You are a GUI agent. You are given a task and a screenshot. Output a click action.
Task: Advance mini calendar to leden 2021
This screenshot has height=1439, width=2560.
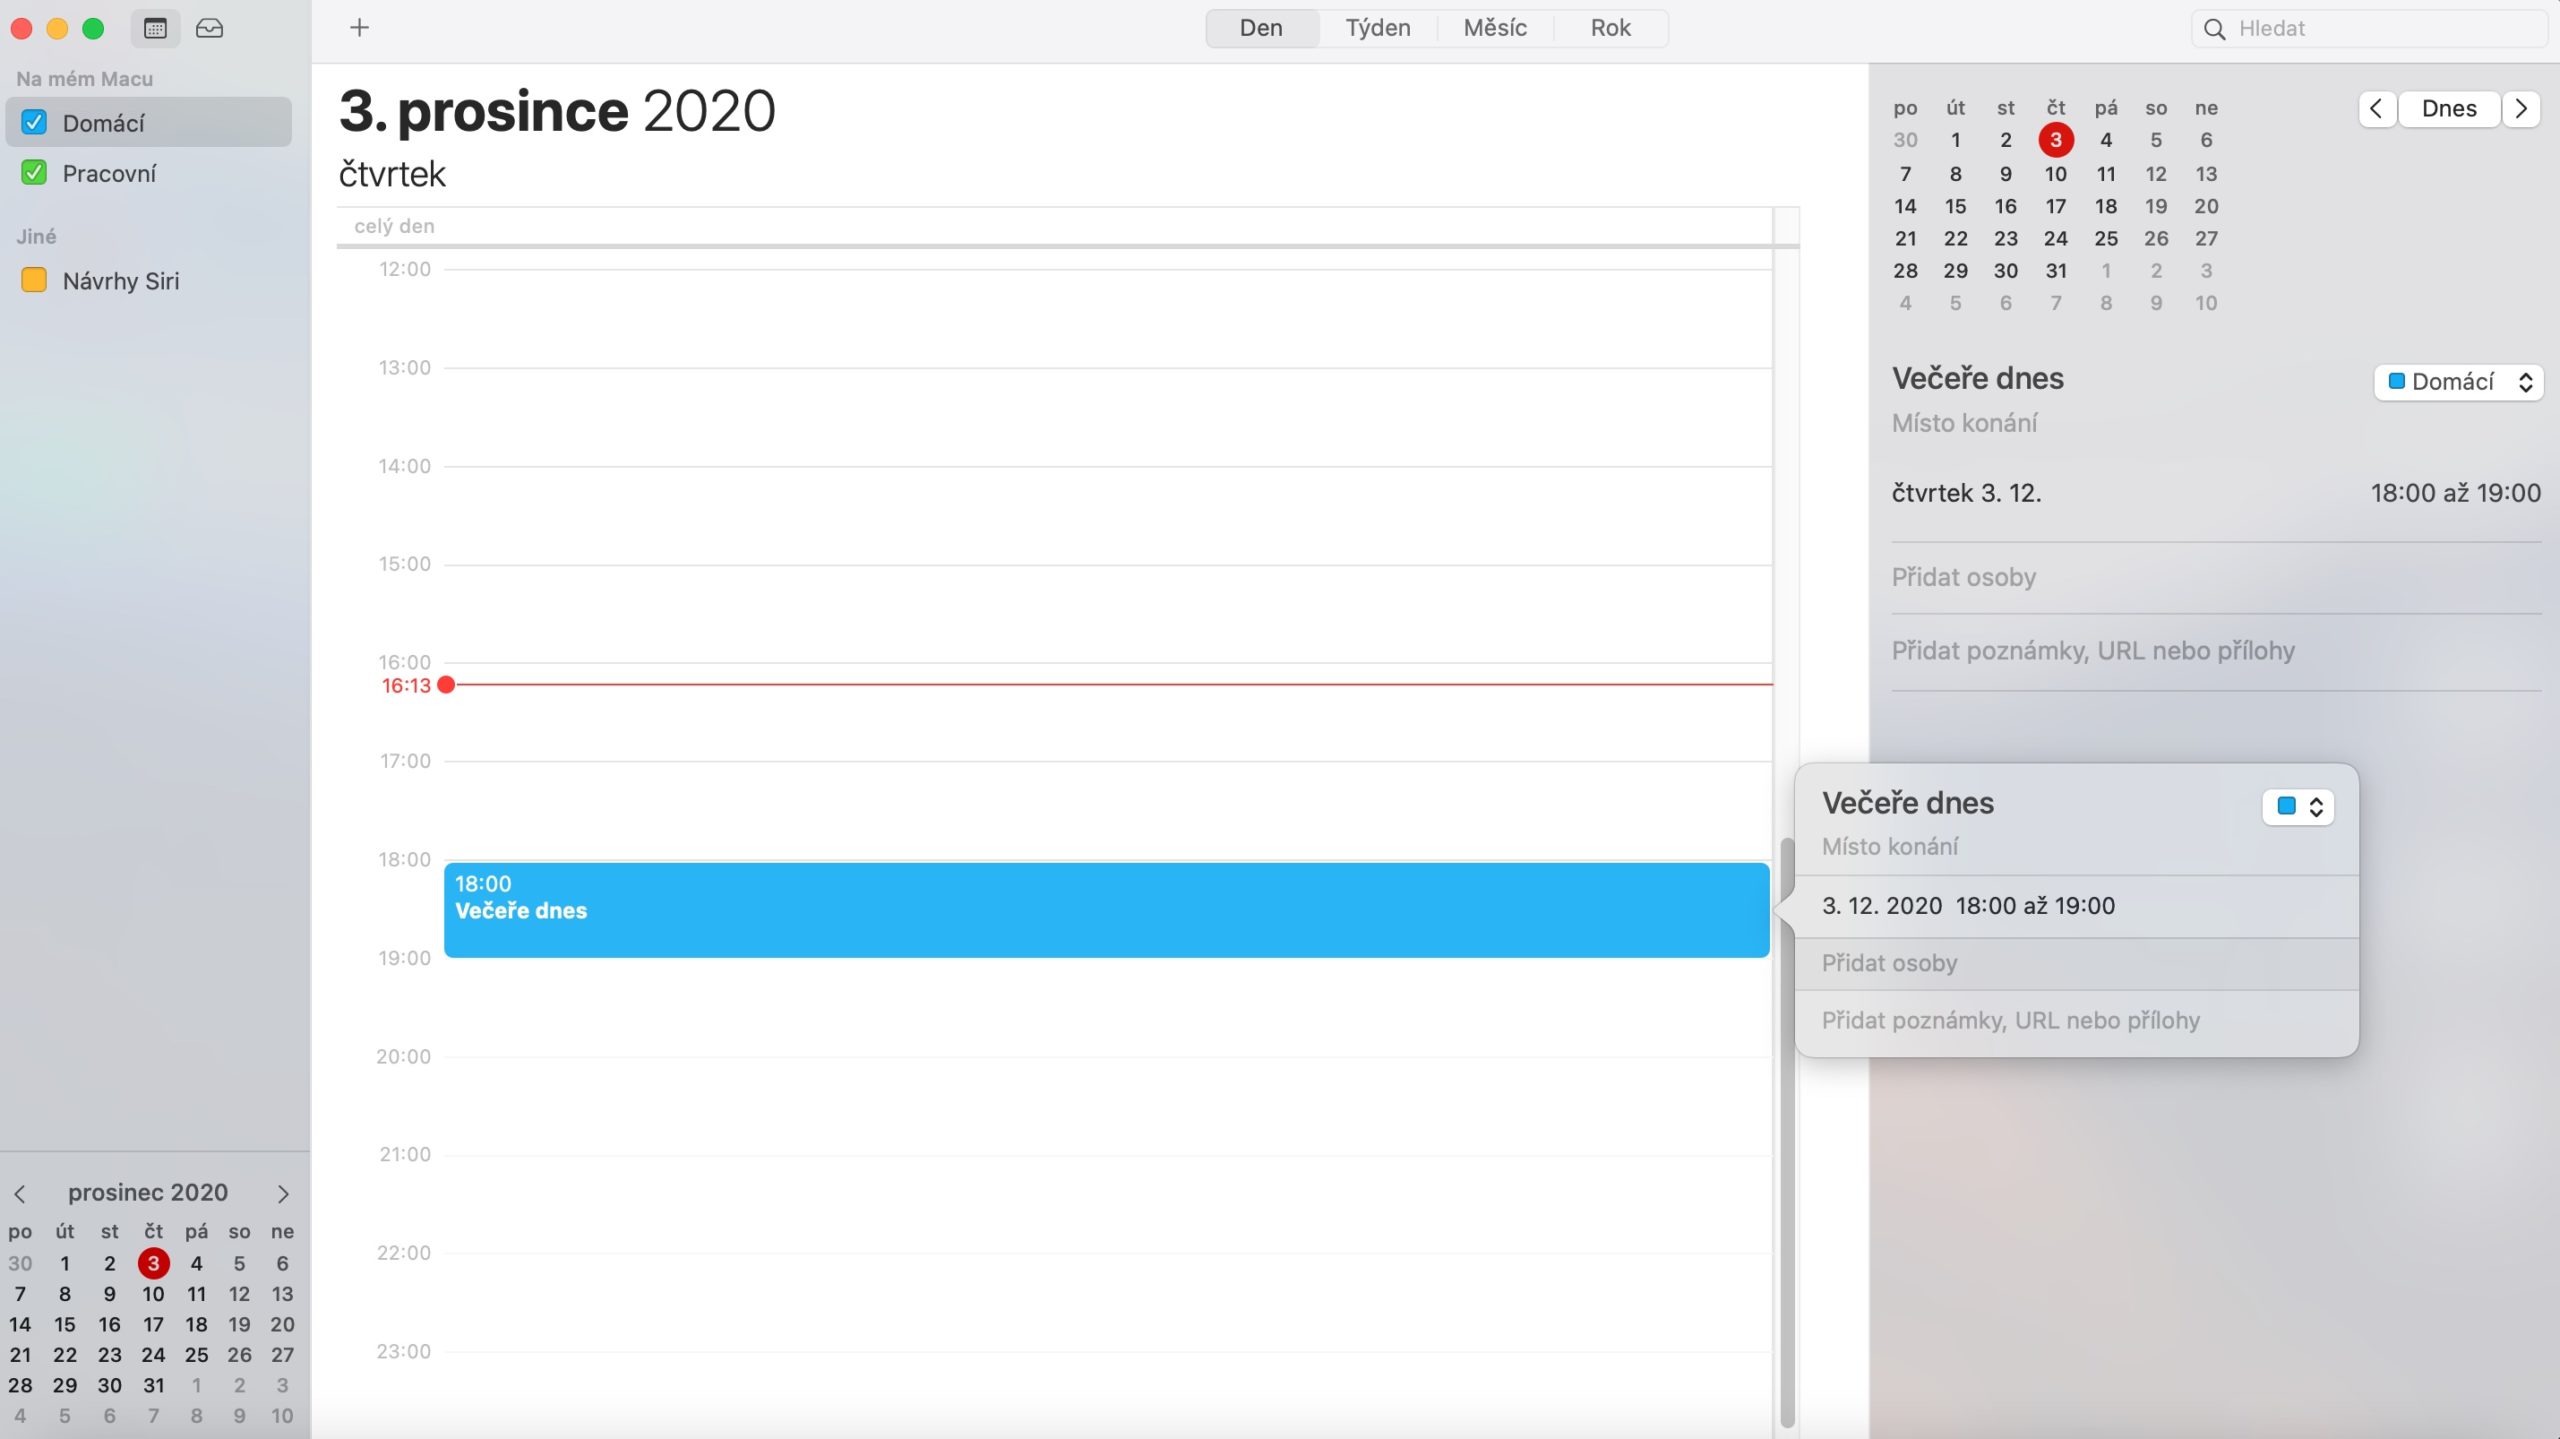[281, 1192]
